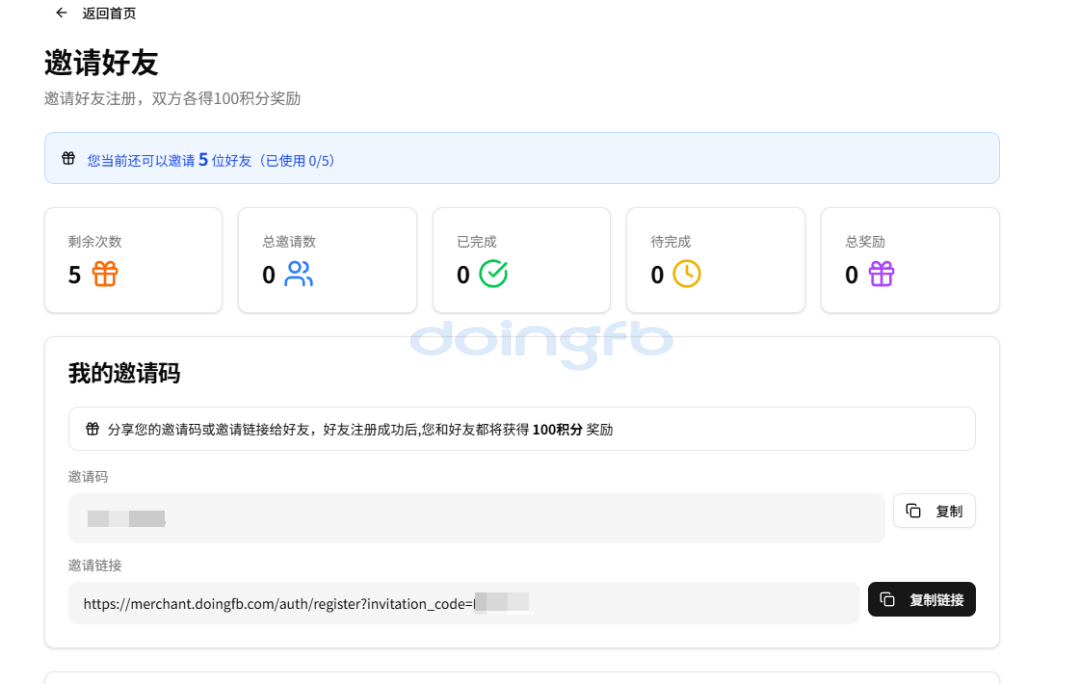Click the gift icon in the blue banner
This screenshot has width=1080, height=684.
[69, 158]
